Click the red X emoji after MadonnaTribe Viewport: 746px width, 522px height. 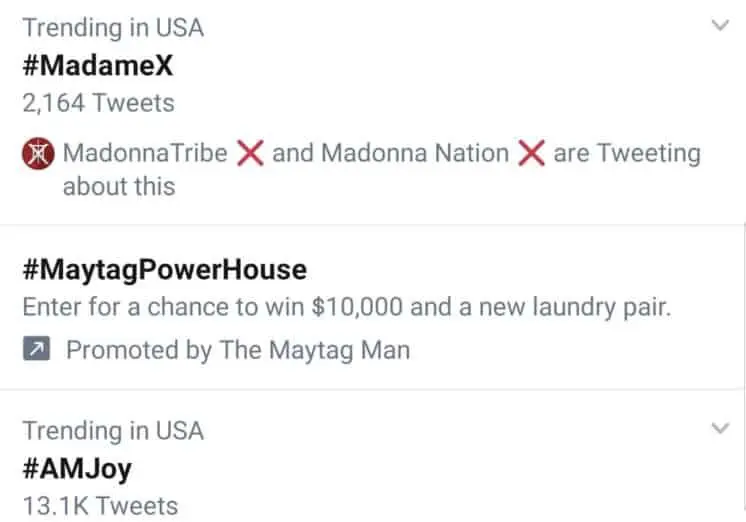[249, 154]
